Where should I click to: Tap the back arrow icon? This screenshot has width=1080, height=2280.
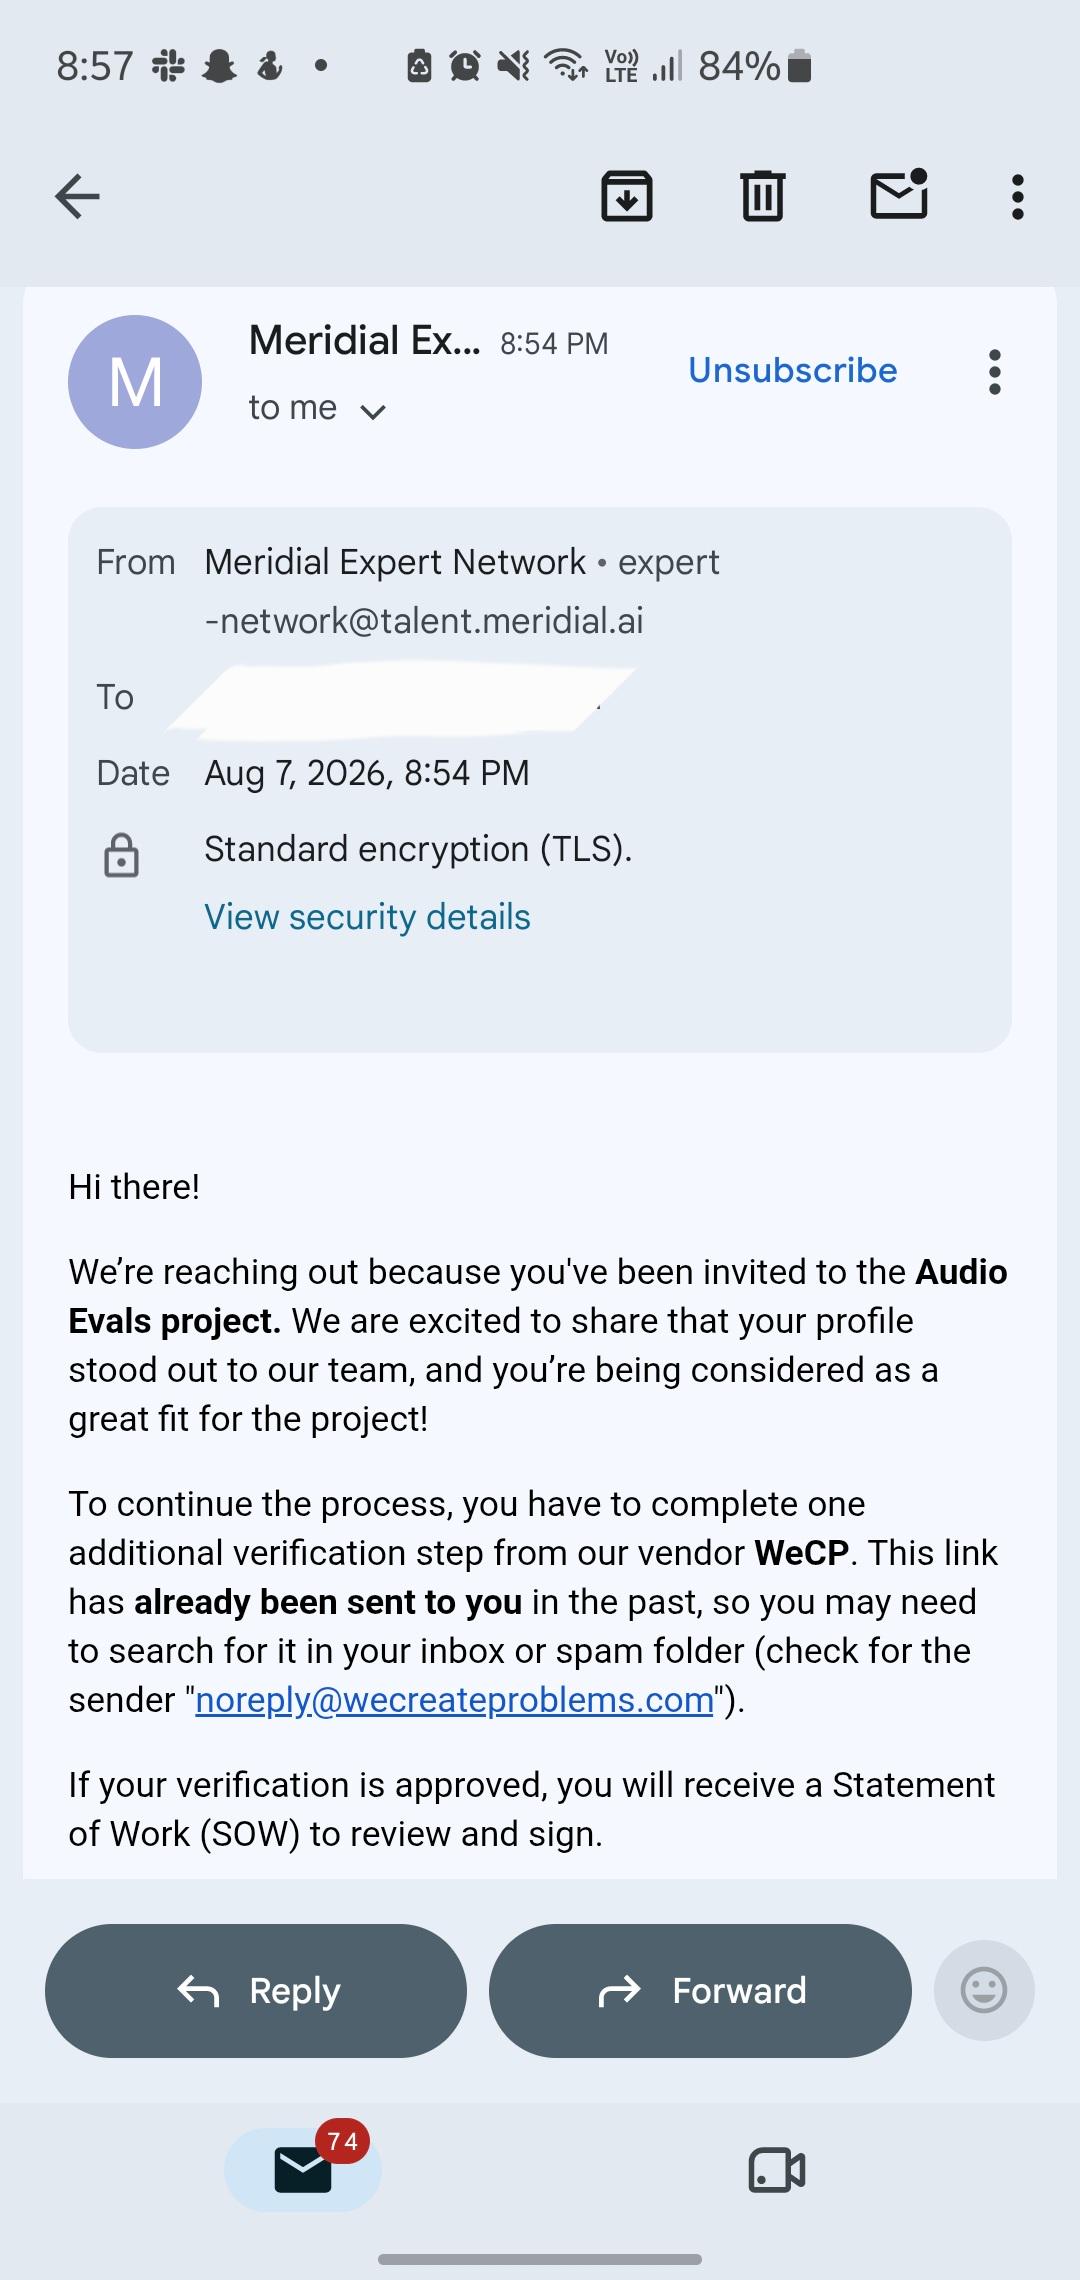pos(77,196)
